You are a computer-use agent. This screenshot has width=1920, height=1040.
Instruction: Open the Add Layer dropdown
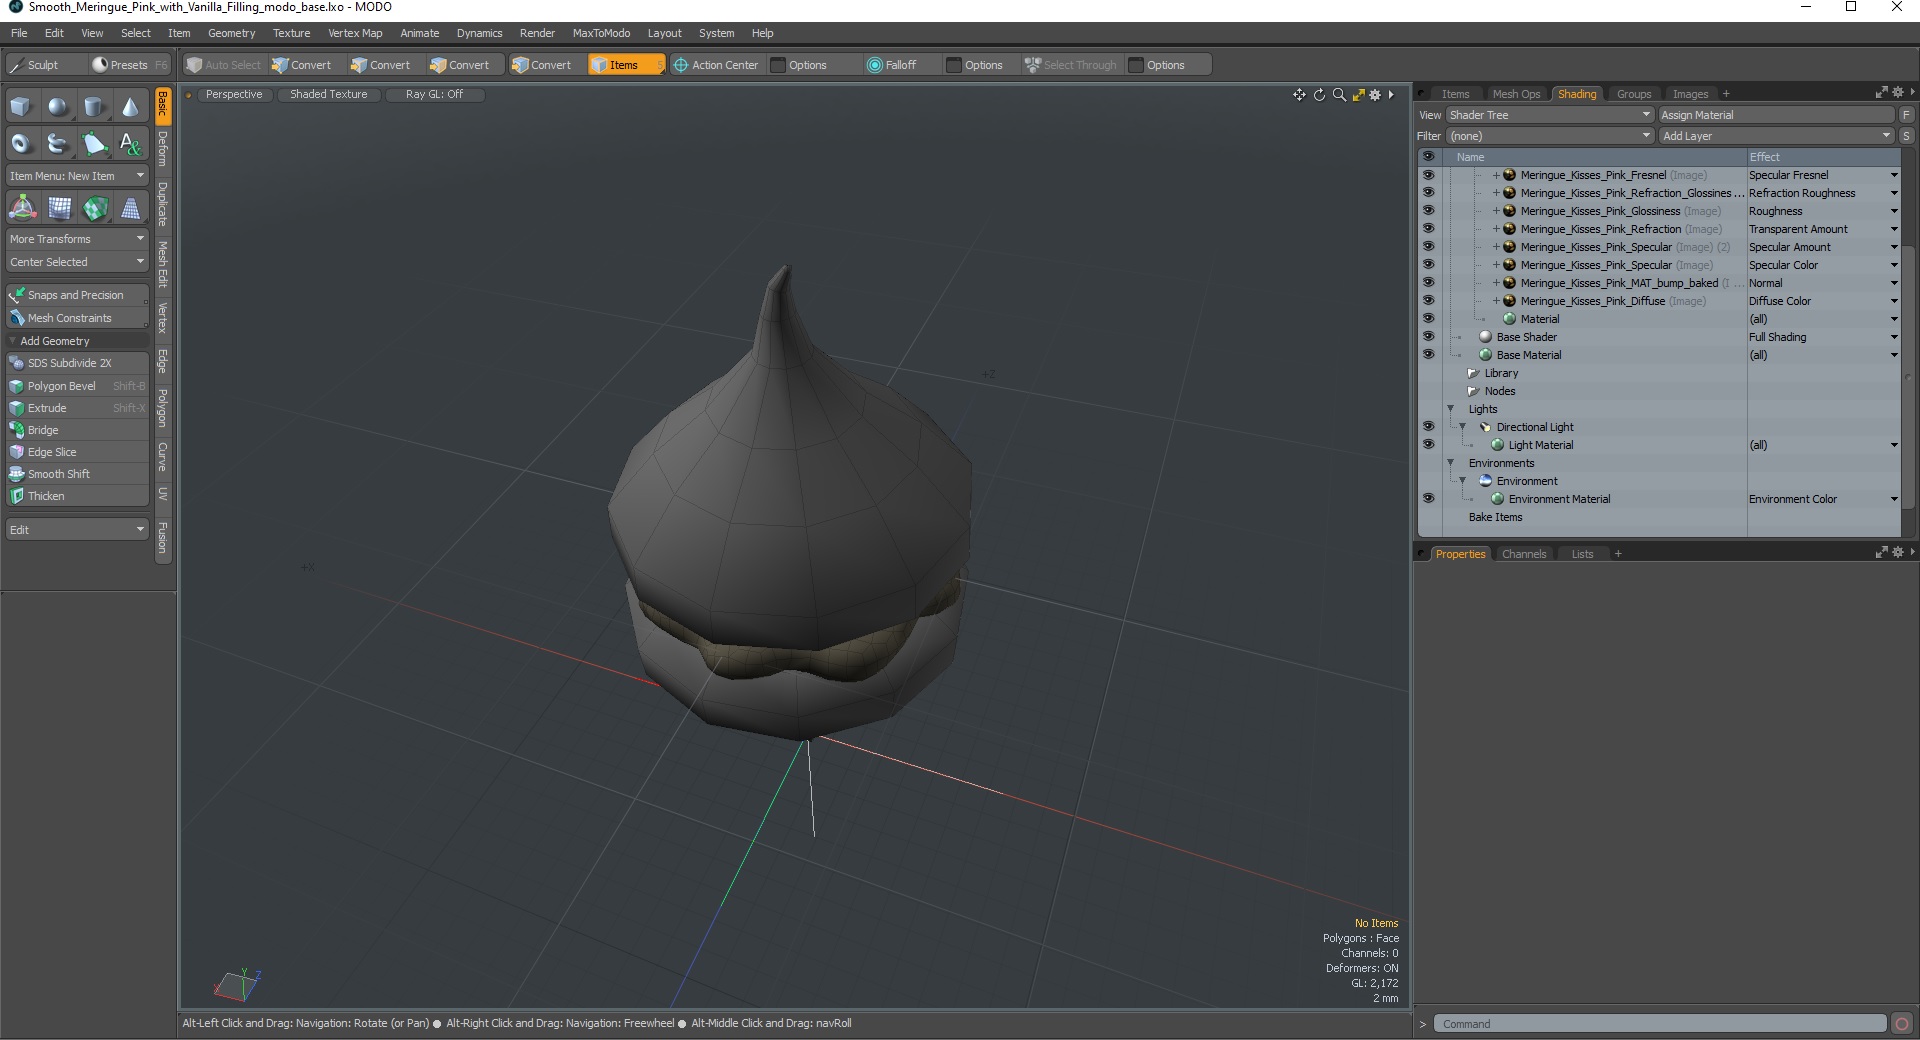click(1777, 136)
